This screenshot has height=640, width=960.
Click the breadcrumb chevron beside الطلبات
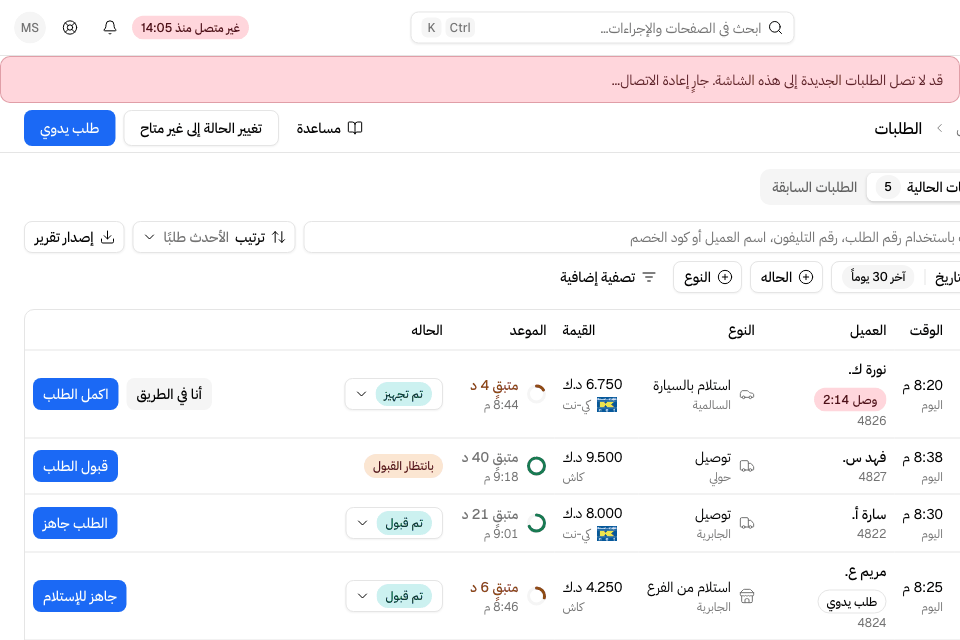940,128
